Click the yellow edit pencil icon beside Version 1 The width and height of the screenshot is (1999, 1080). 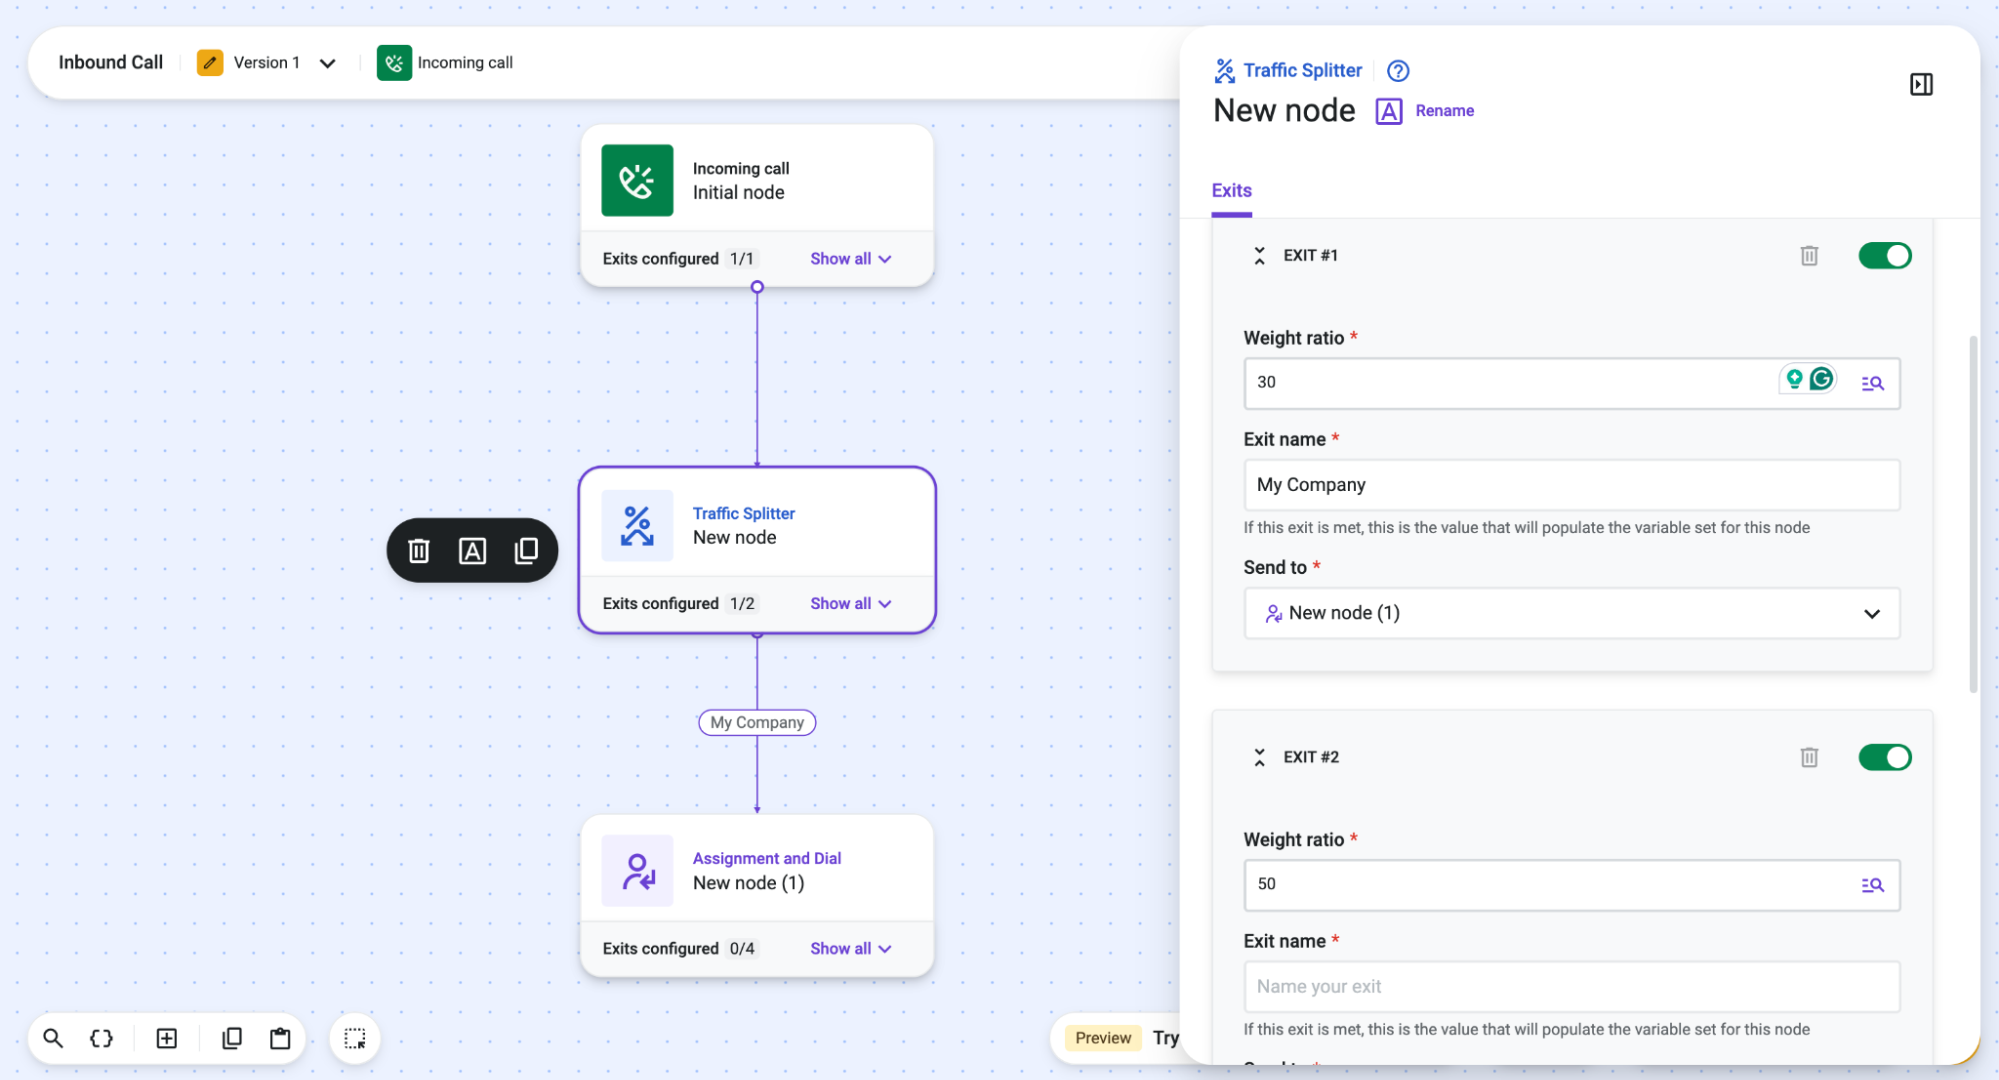[x=210, y=63]
